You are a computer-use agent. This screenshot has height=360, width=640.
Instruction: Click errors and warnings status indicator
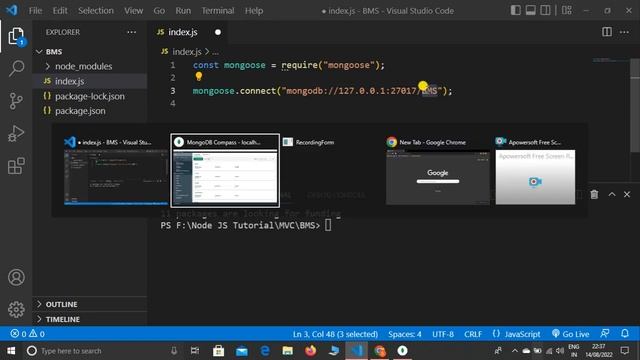coord(27,334)
